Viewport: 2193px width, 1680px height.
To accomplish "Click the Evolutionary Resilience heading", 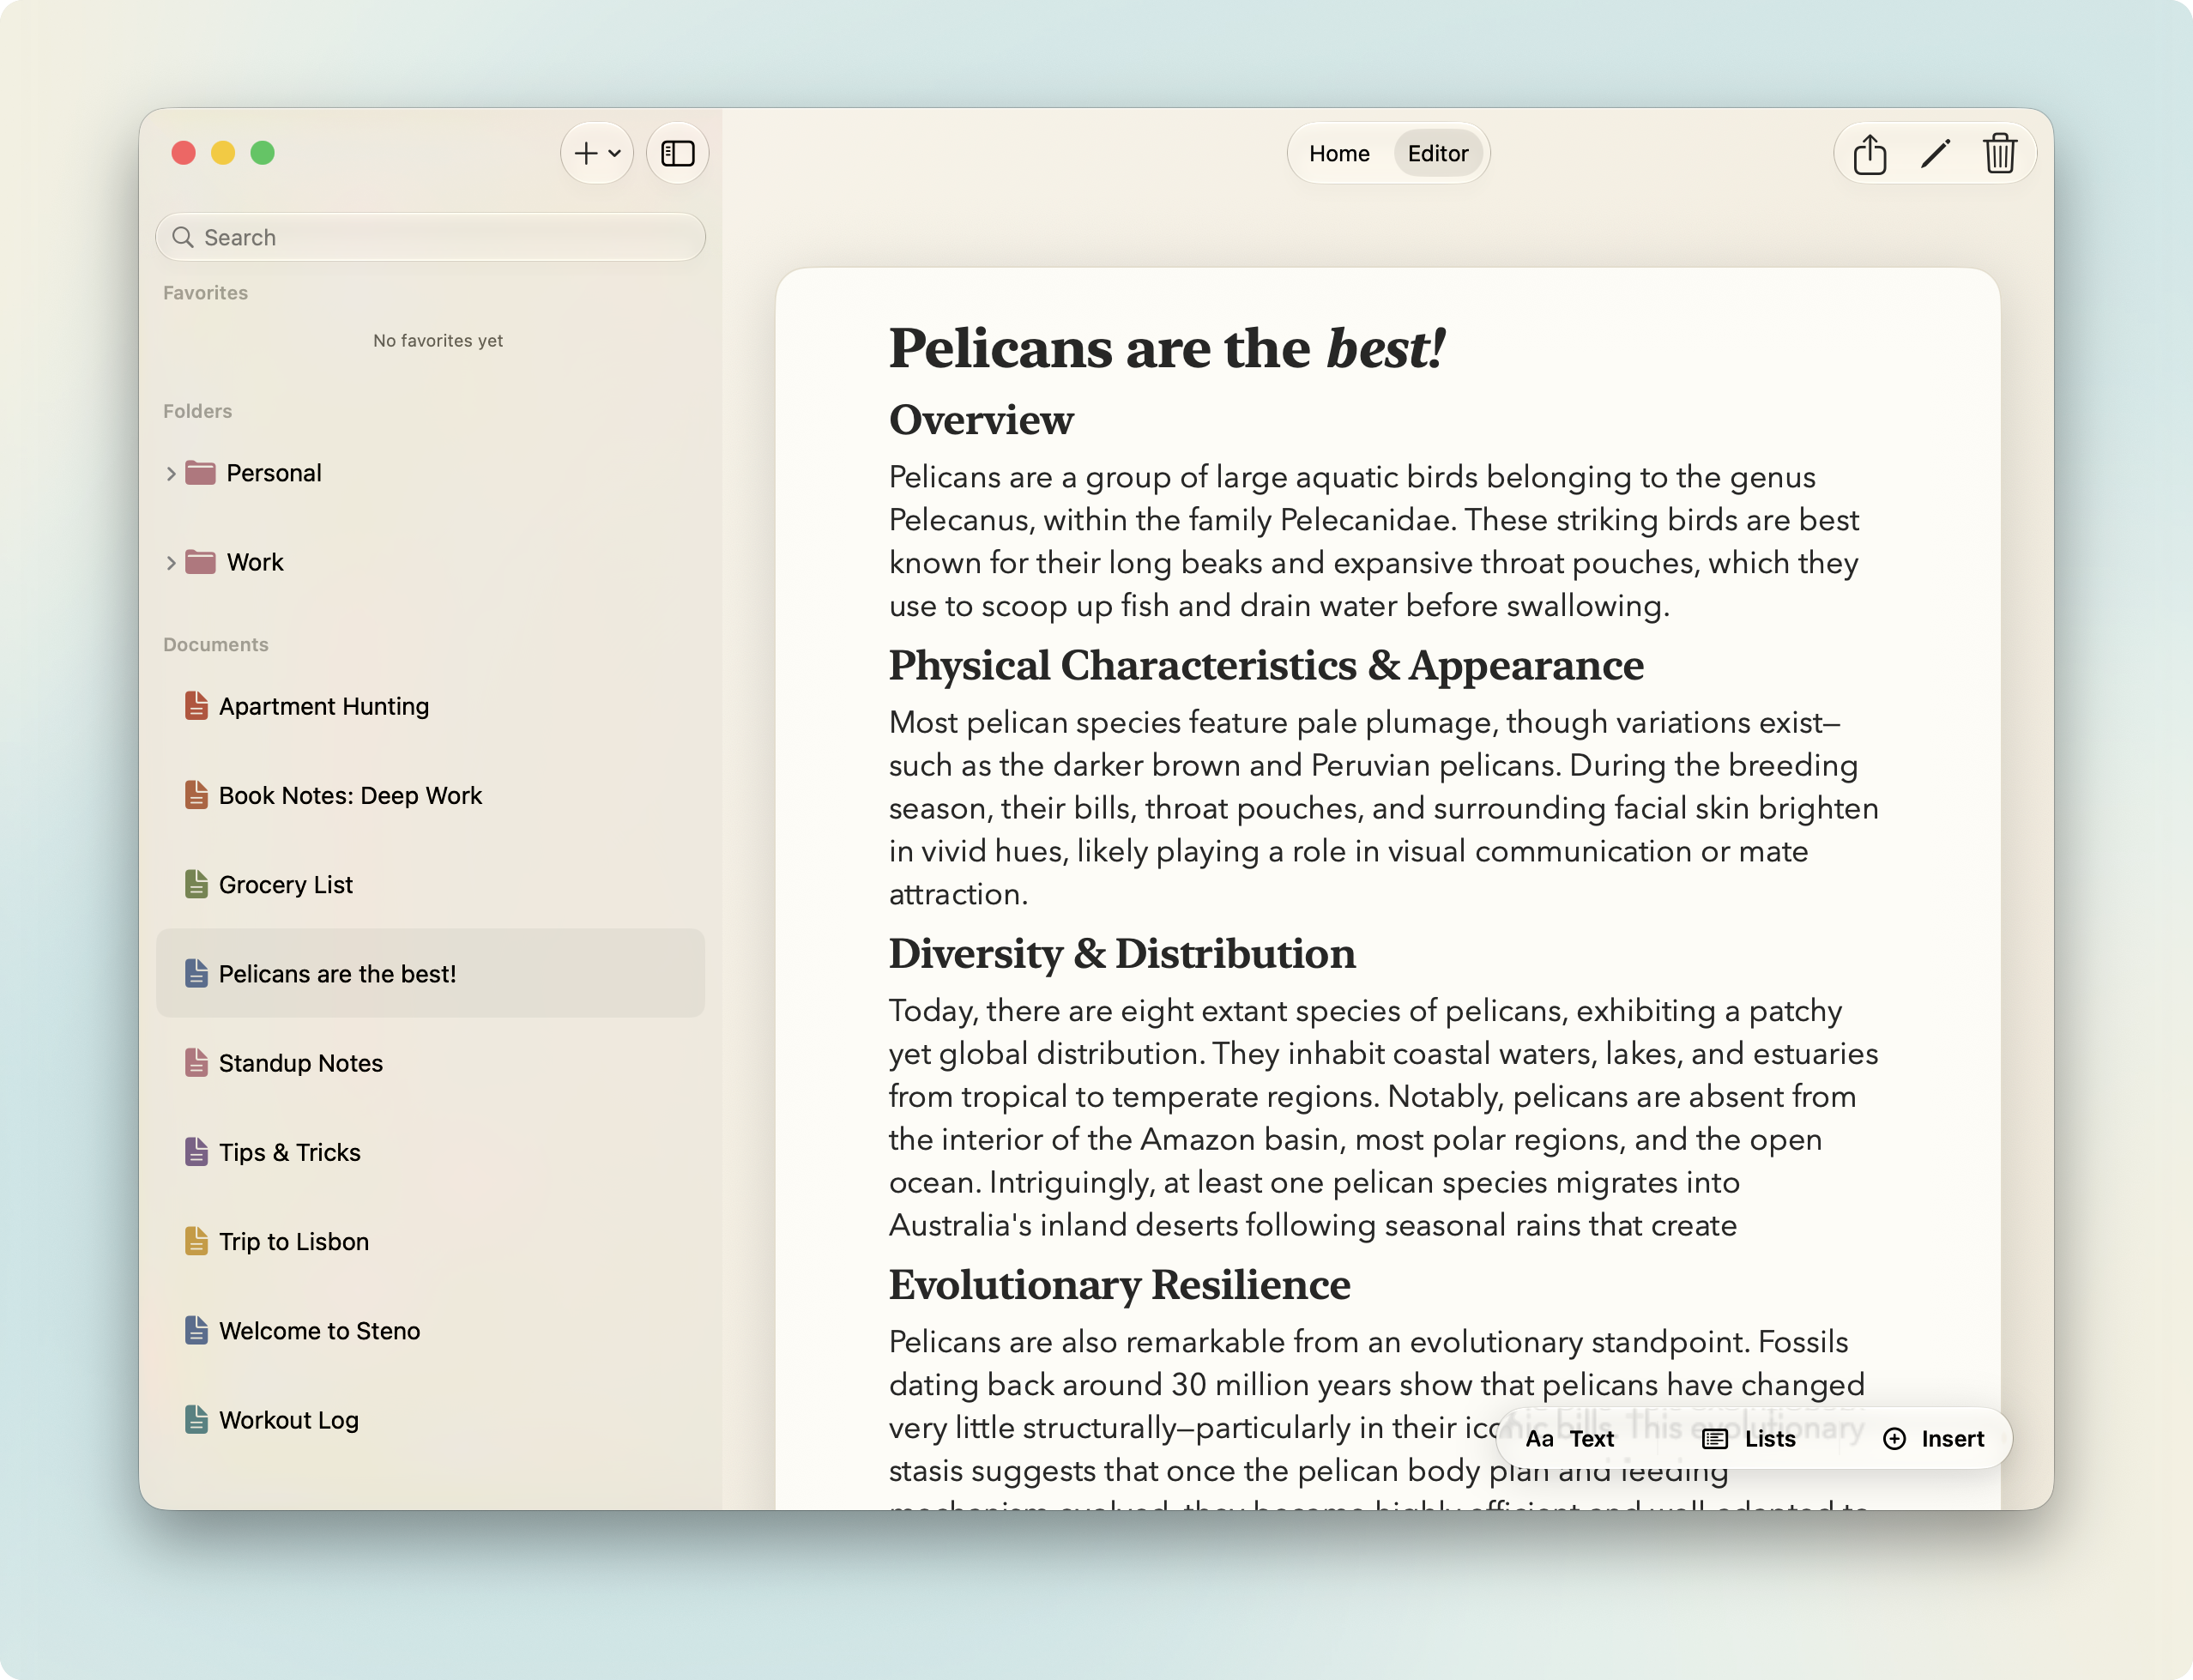I will pyautogui.click(x=1119, y=1285).
